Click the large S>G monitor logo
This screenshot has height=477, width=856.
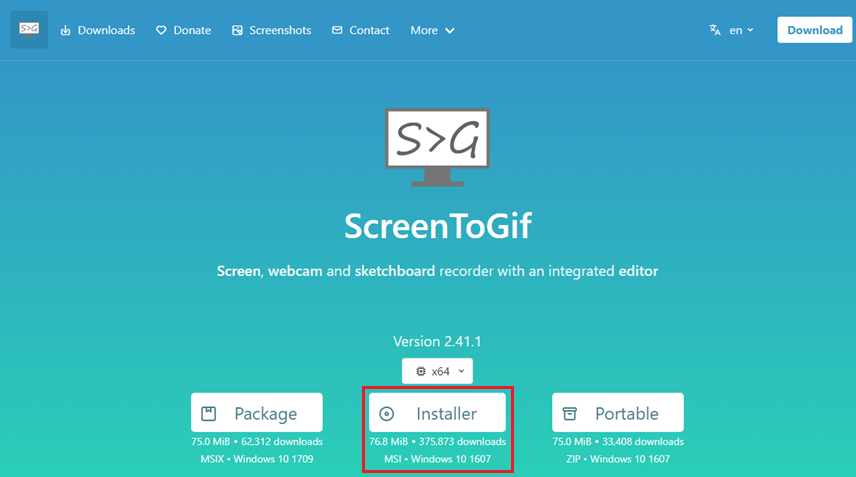coord(437,147)
